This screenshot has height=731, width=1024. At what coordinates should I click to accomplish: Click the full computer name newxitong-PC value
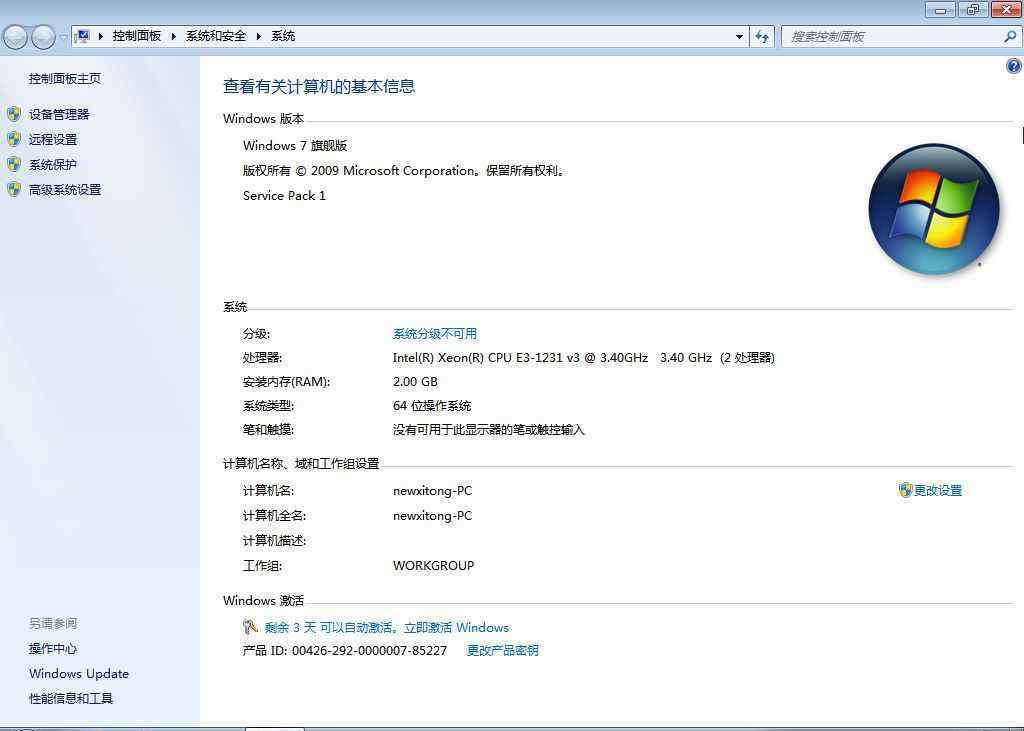tap(432, 515)
